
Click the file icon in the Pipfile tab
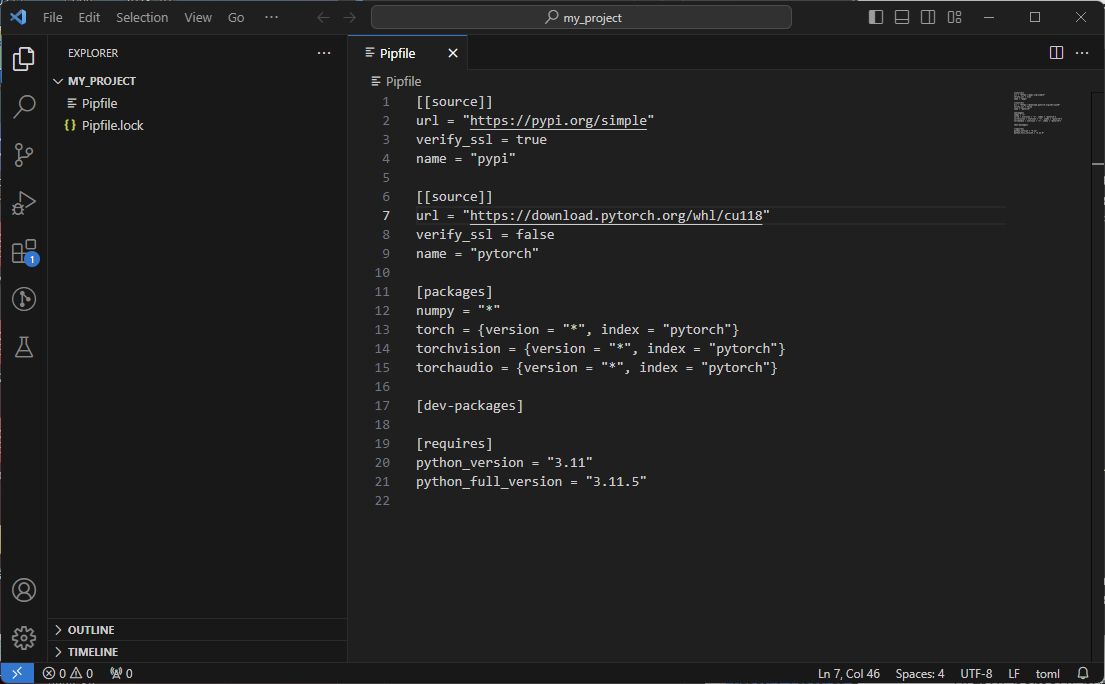click(x=370, y=53)
